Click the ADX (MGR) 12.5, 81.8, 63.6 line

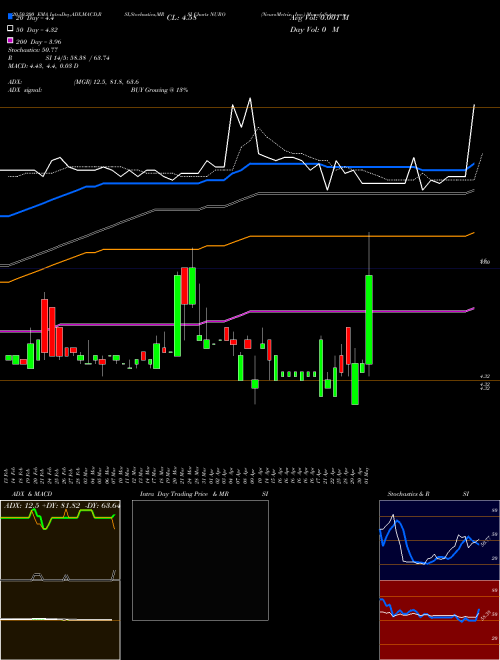click(x=73, y=82)
